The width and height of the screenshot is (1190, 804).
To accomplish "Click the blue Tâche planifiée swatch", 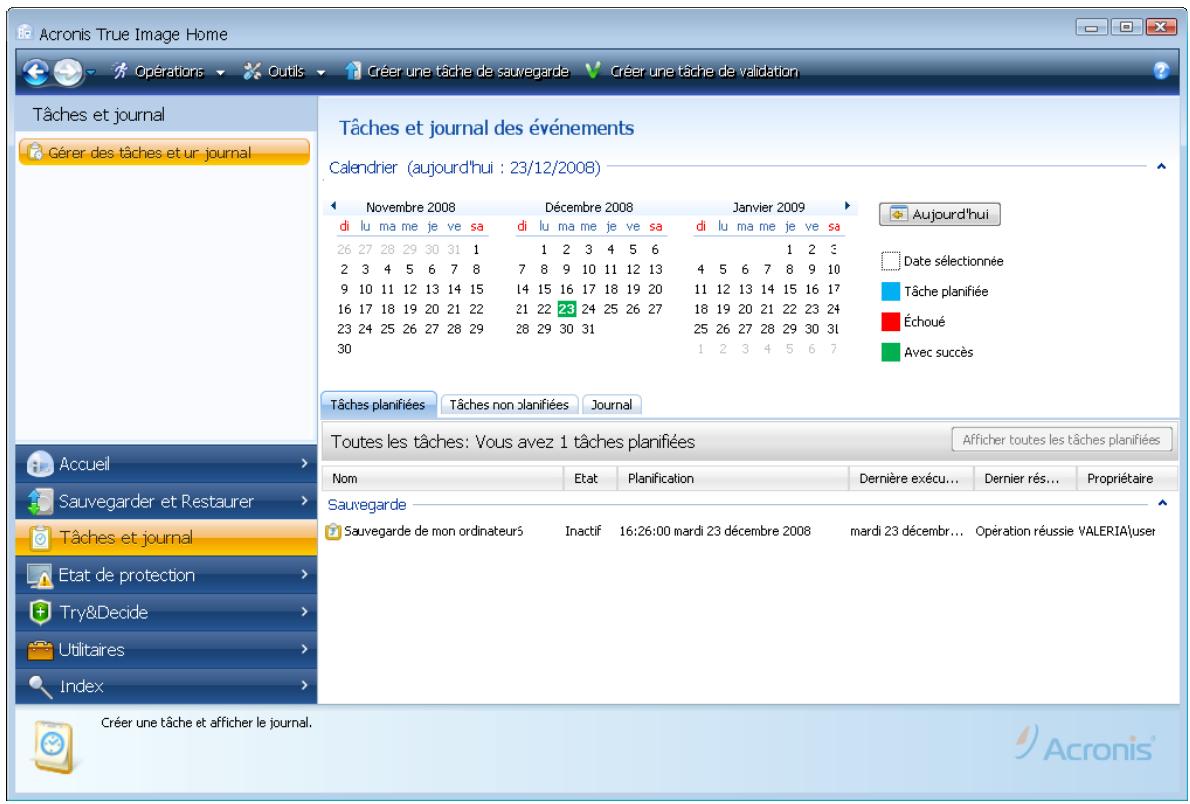I will pos(890,292).
